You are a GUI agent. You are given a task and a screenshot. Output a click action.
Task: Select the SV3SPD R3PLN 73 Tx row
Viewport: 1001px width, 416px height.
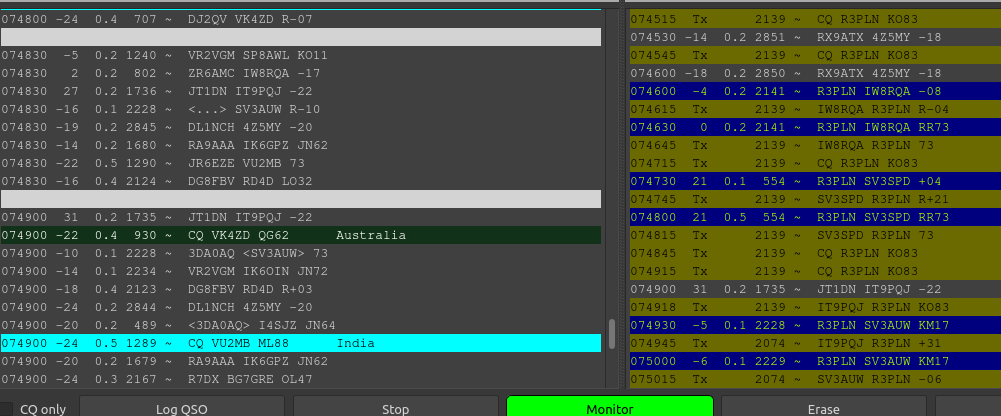[x=815, y=235]
